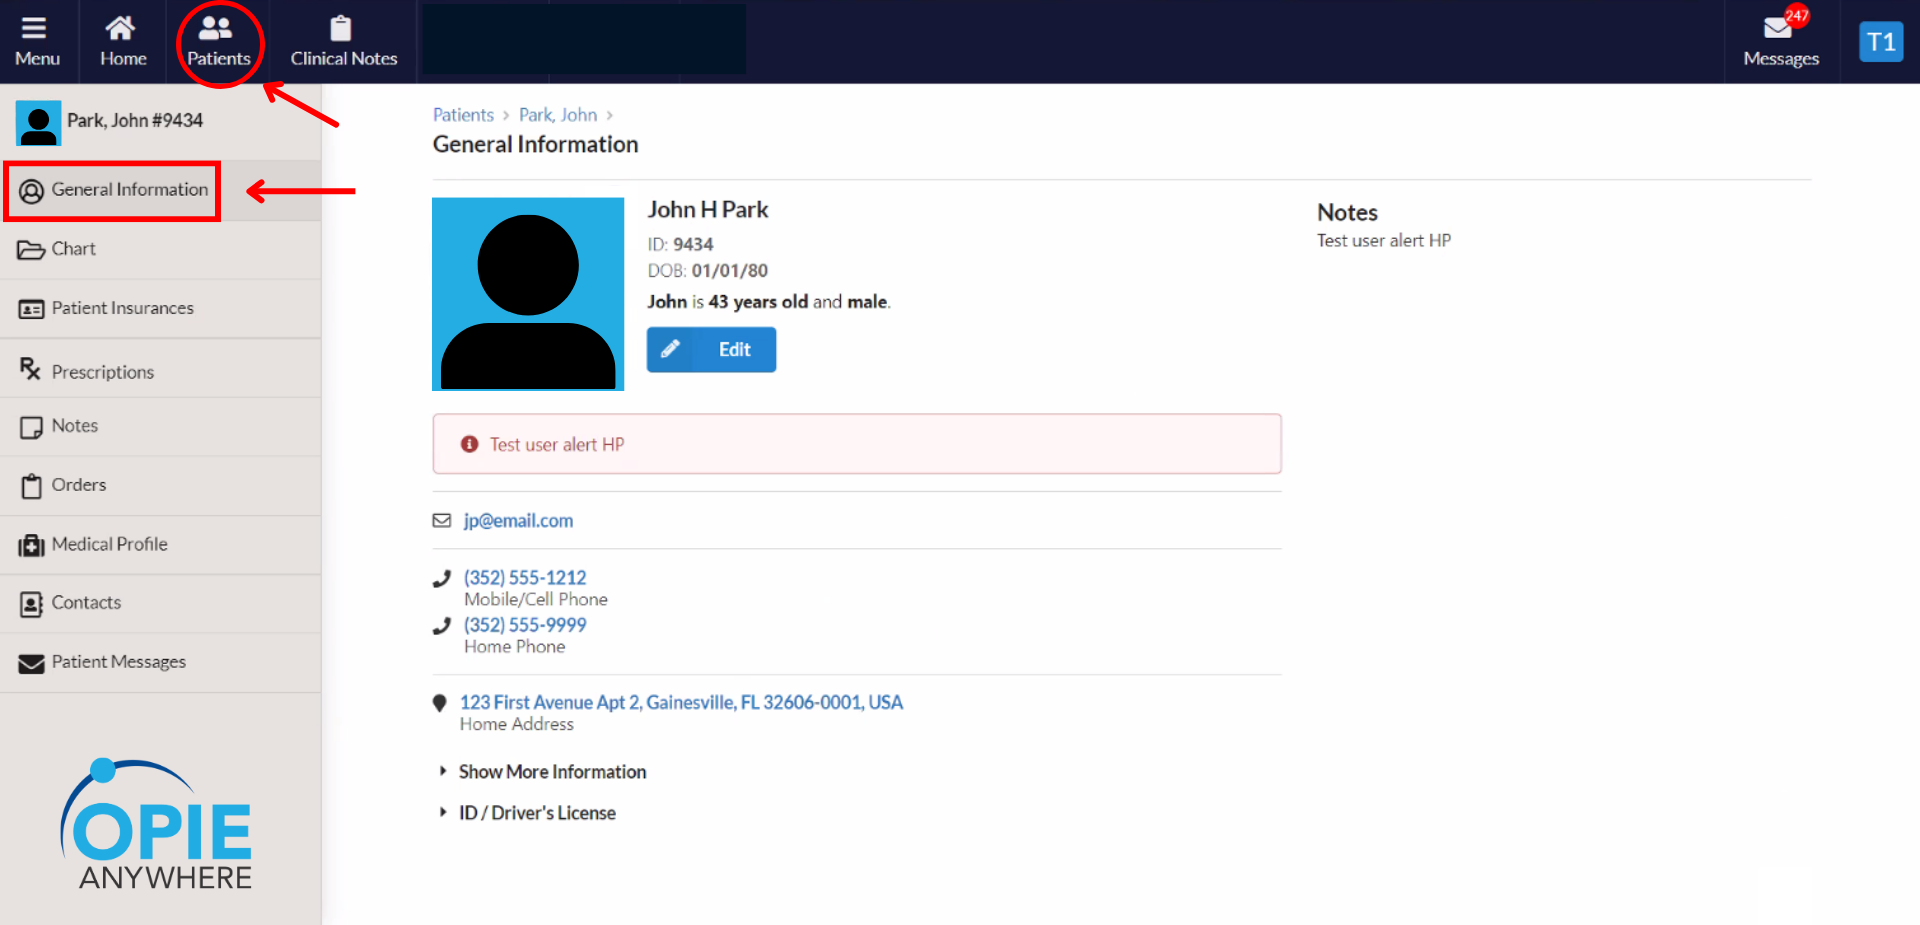Open the Medical Profile icon

(x=30, y=544)
